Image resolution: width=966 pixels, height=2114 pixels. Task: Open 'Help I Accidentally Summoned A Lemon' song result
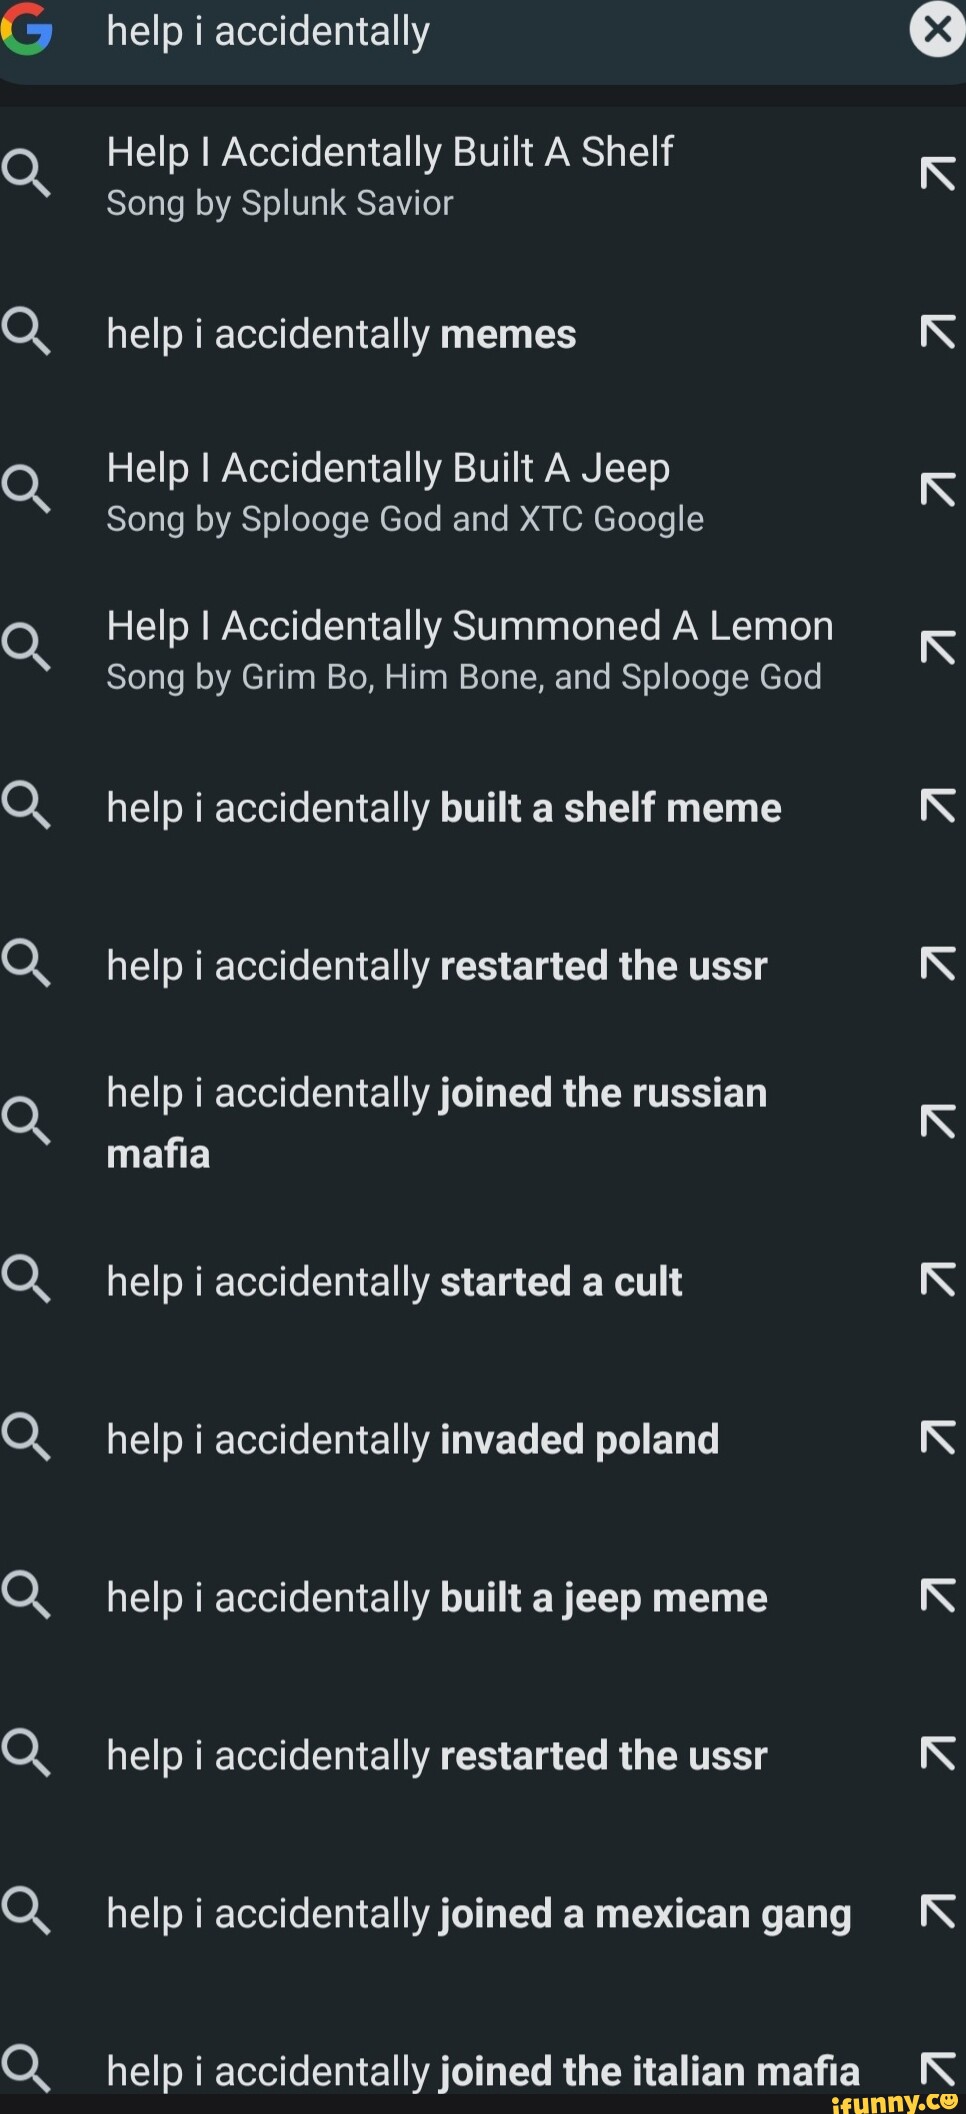(469, 648)
